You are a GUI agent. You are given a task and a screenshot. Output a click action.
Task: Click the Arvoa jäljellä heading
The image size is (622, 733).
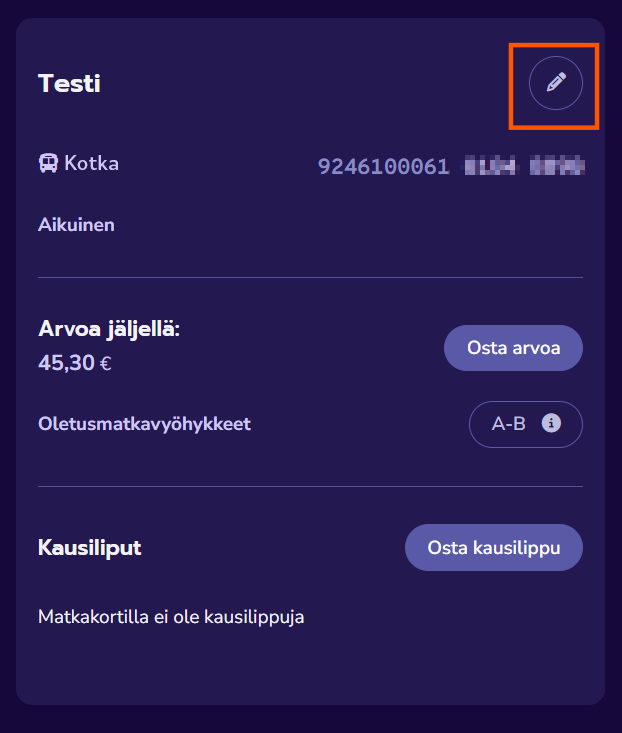point(108,329)
